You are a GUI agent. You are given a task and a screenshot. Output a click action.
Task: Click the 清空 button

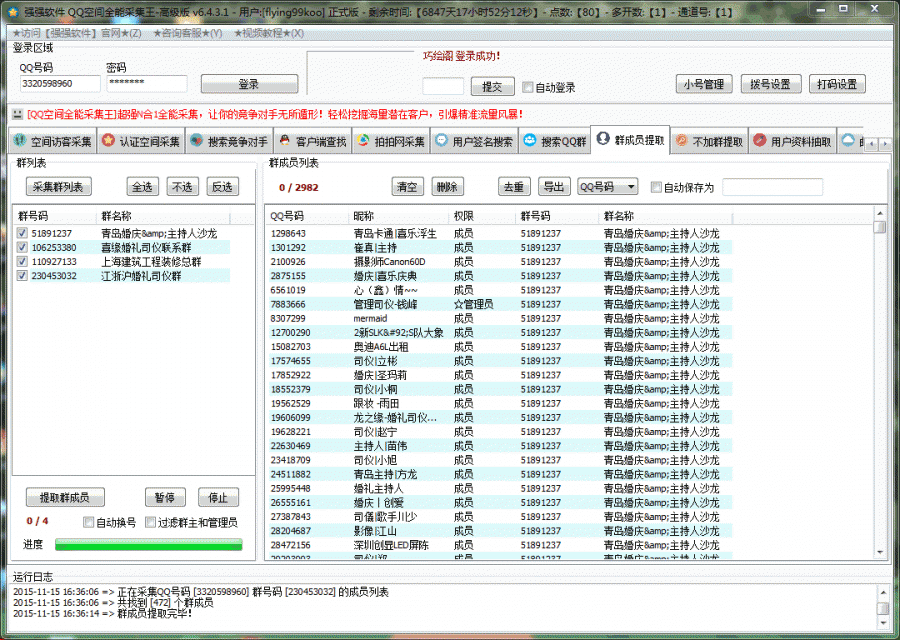point(407,187)
